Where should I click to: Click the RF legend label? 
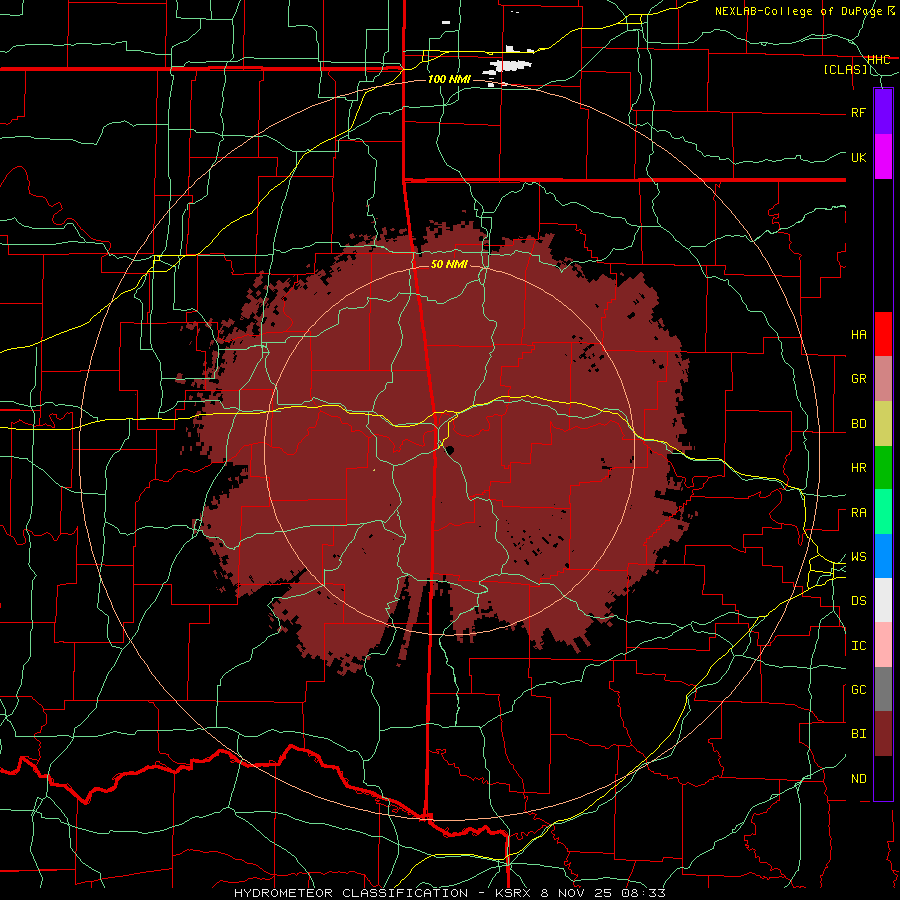pos(858,112)
